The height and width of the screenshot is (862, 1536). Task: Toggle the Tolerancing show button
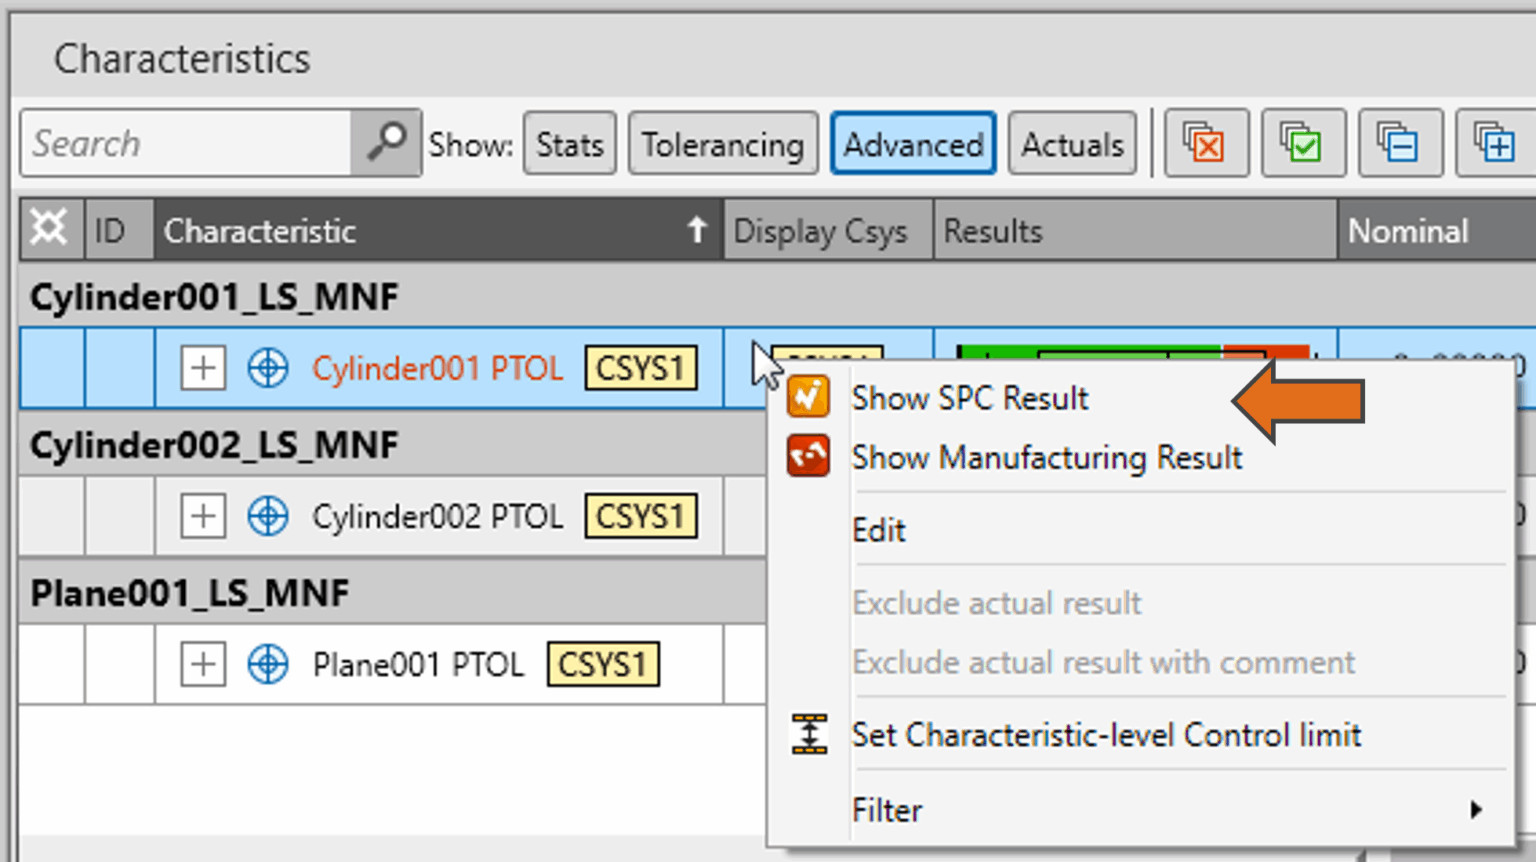coord(722,145)
